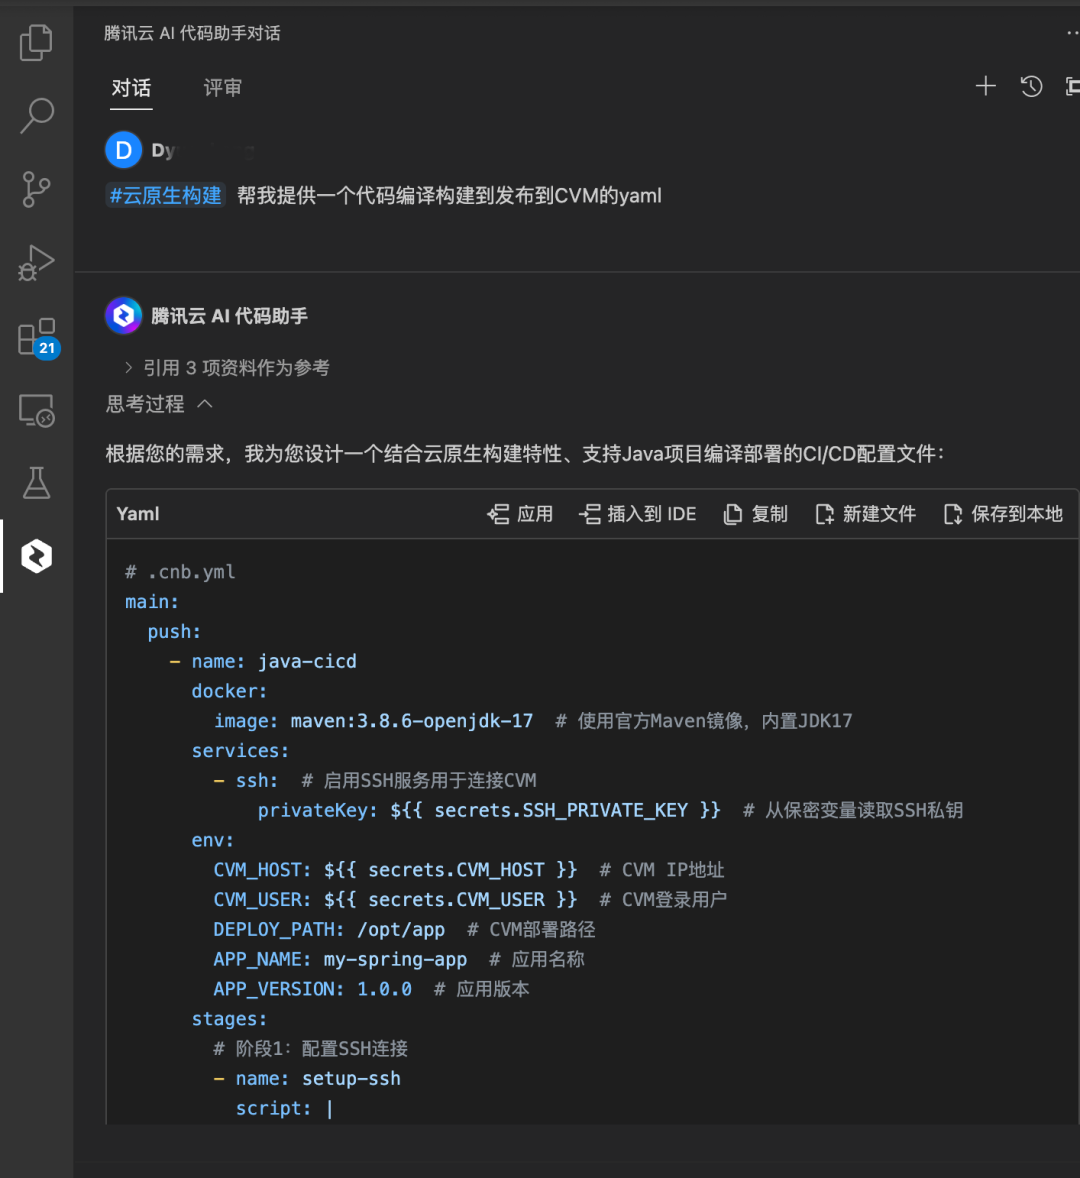Open the Source Control view

[36, 189]
